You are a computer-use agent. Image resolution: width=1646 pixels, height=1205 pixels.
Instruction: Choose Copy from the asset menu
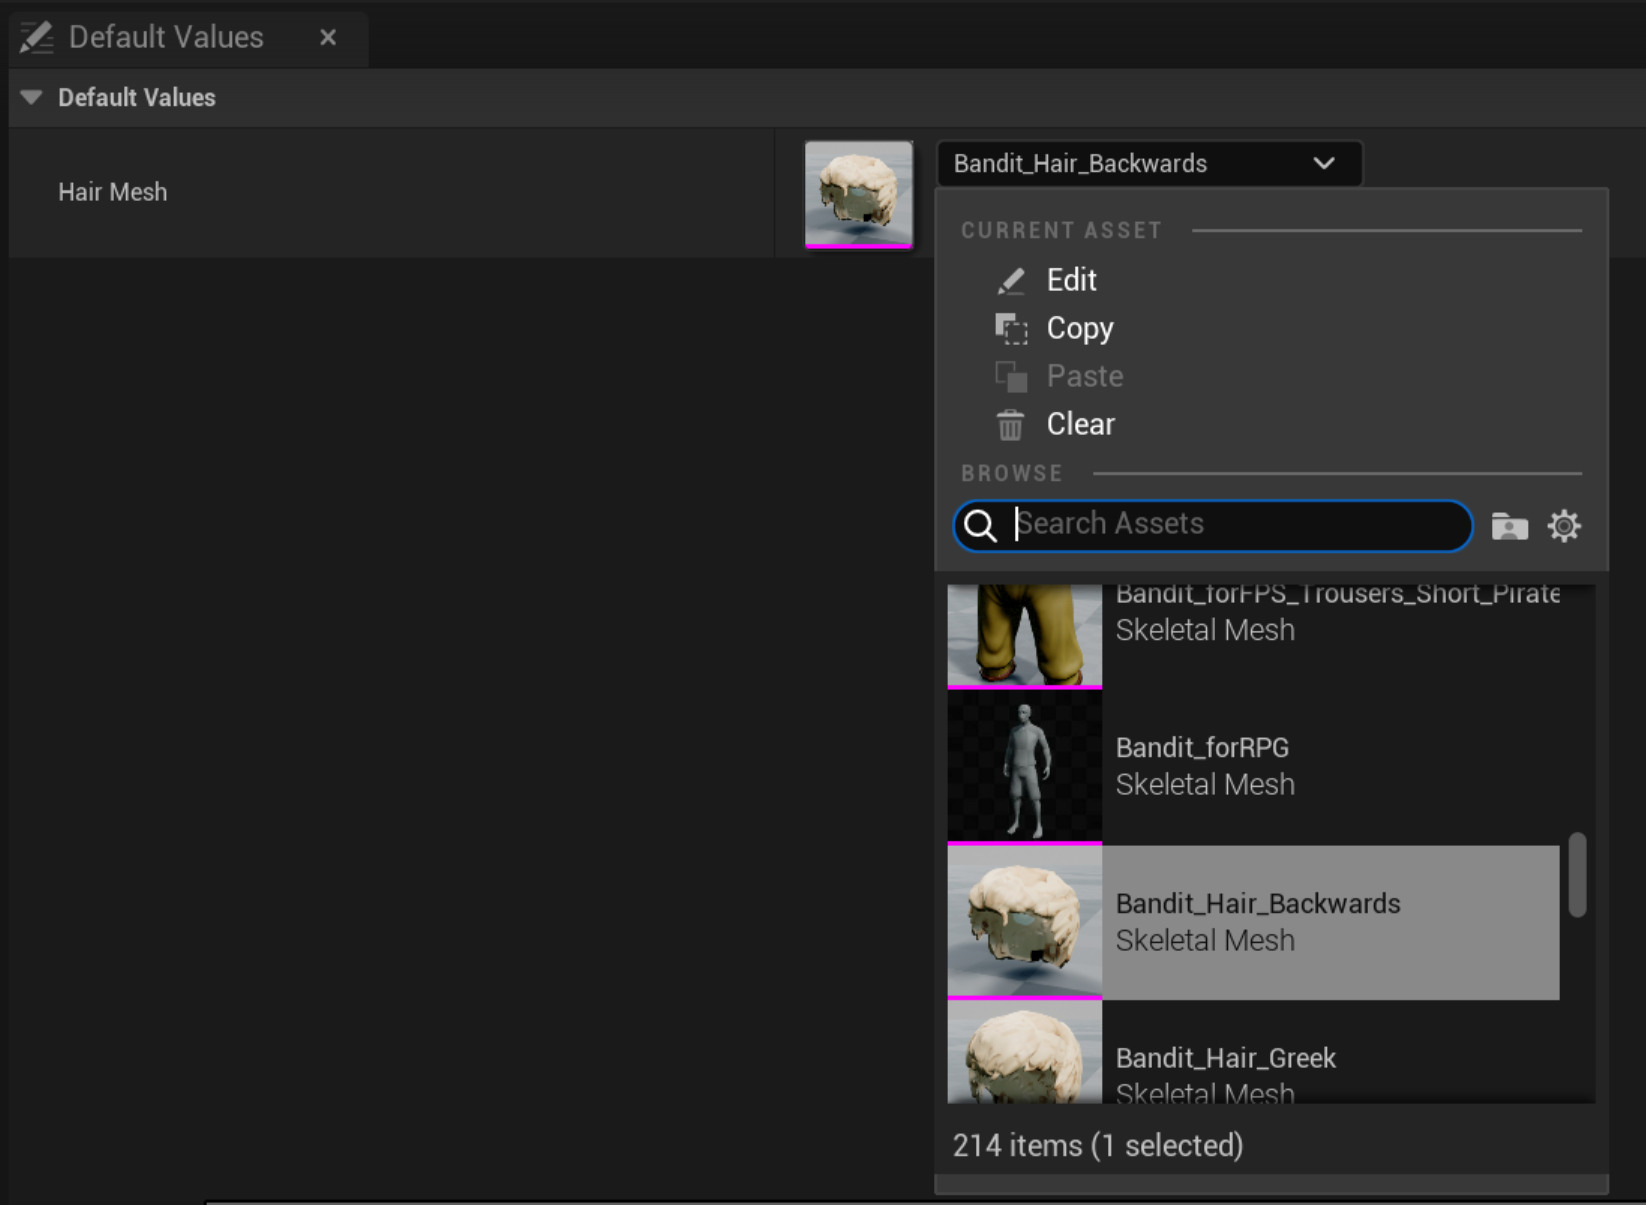tap(1080, 328)
